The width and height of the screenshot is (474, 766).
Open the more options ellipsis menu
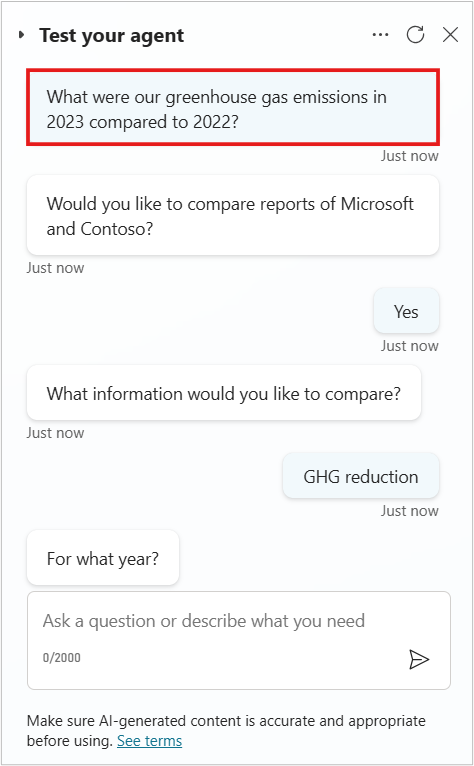click(380, 35)
